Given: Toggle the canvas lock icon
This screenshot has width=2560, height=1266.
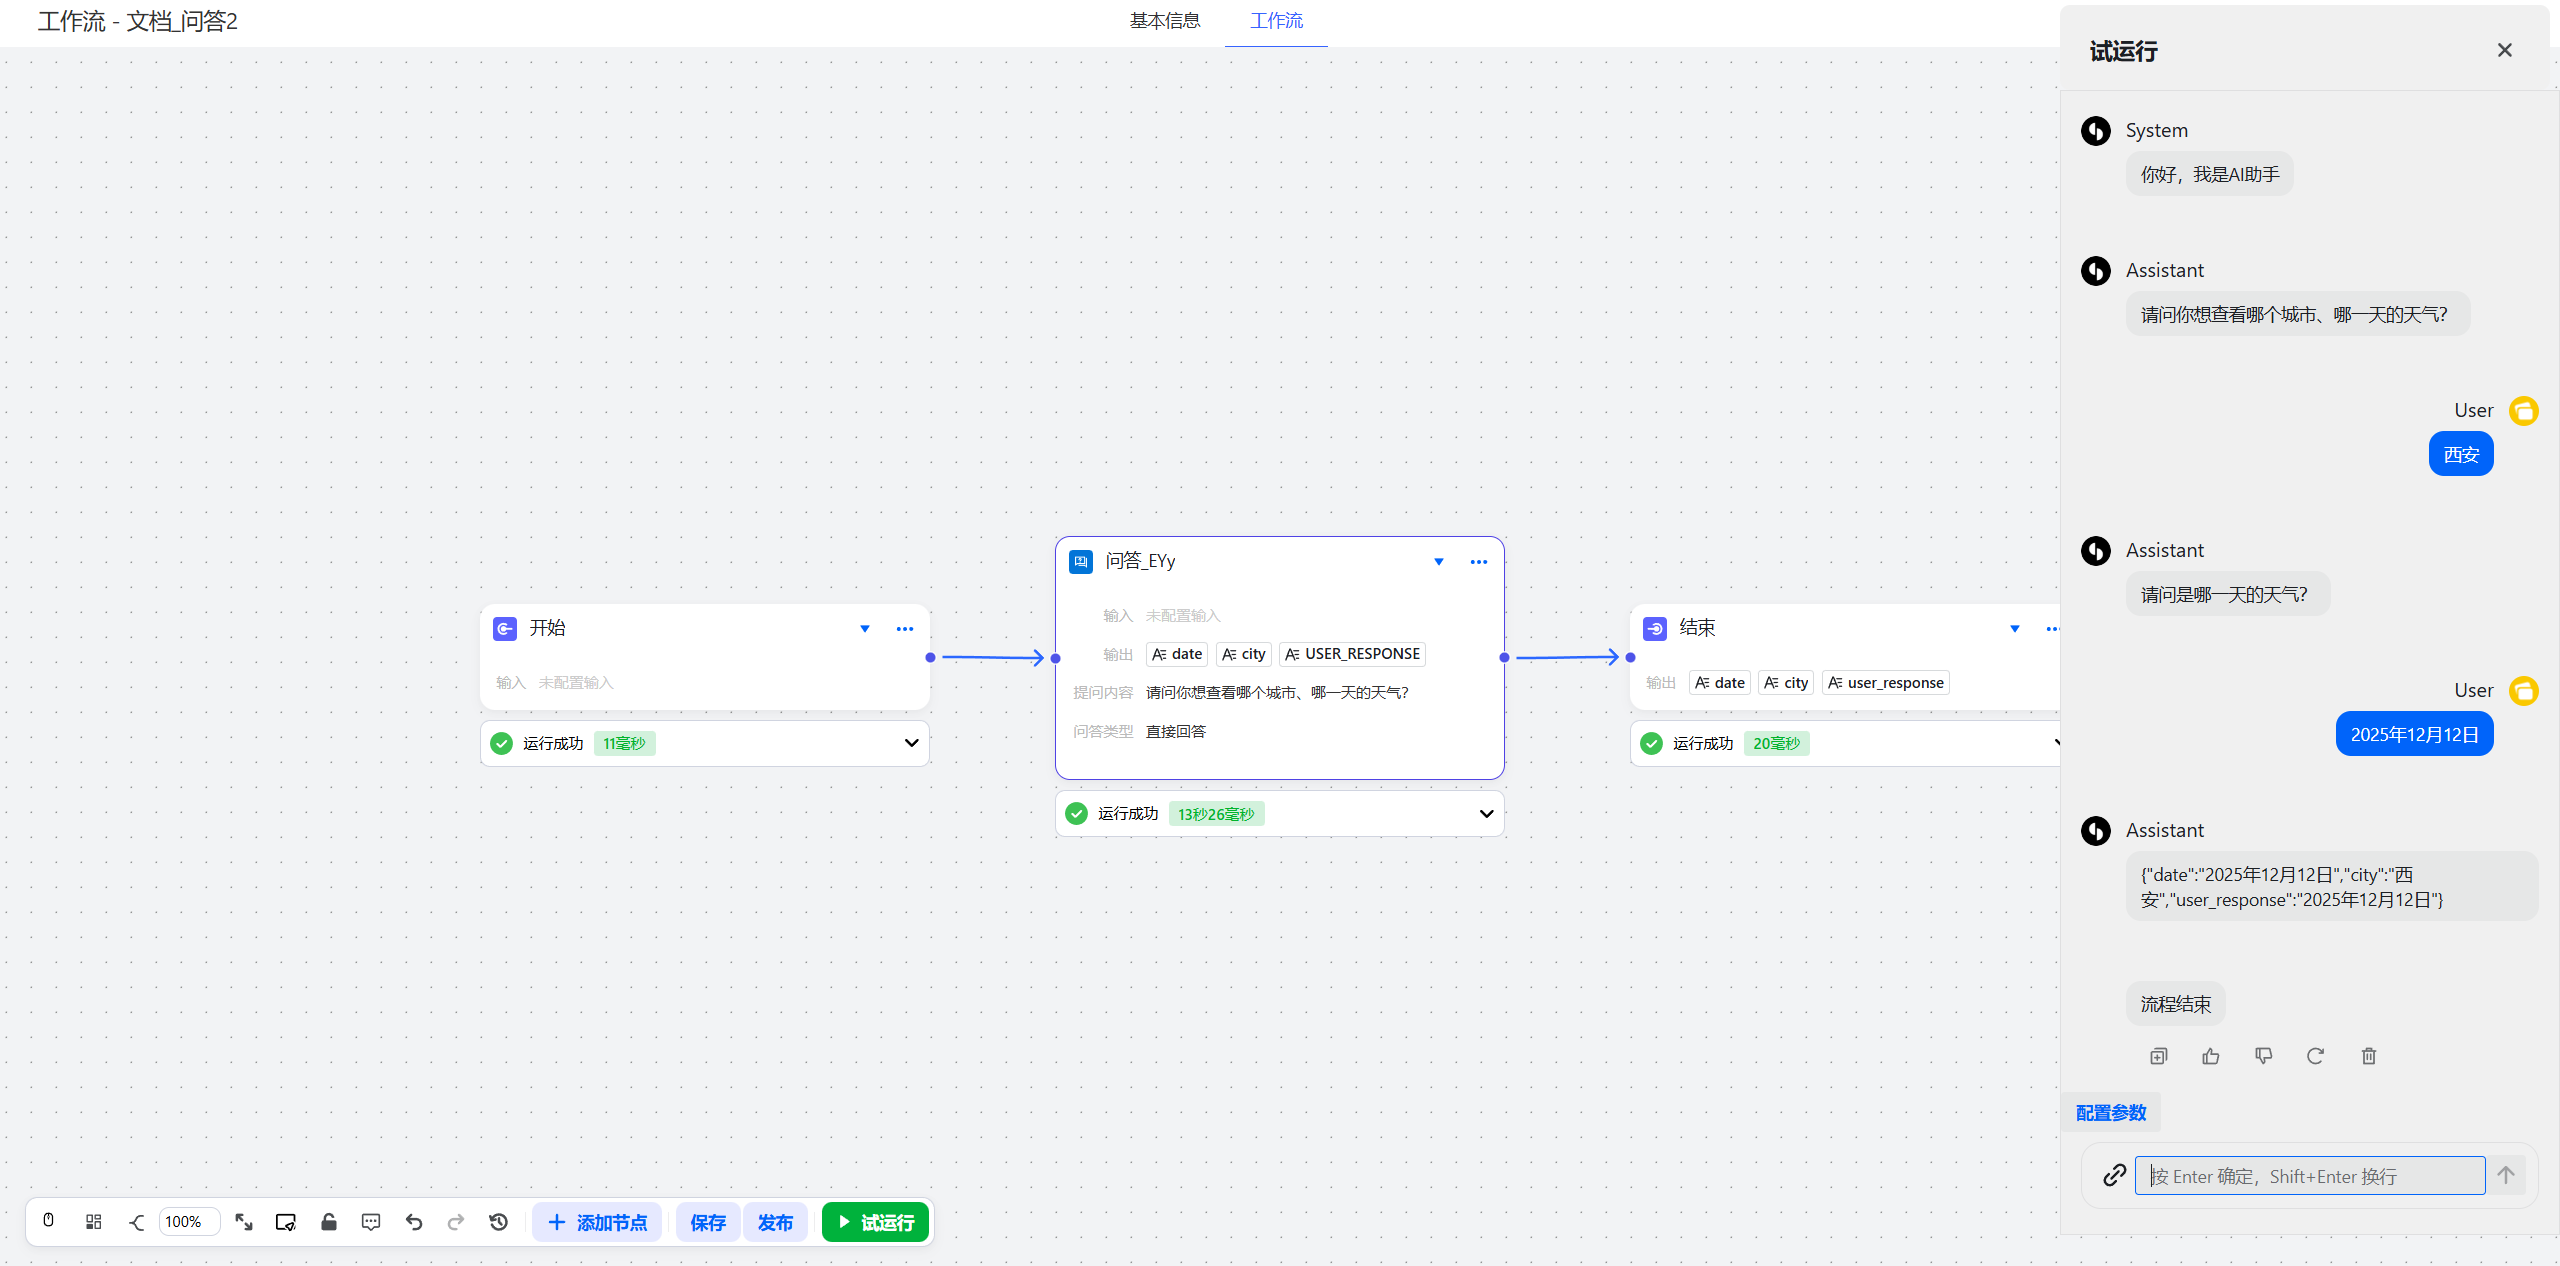Looking at the screenshot, I should pyautogui.click(x=328, y=1221).
